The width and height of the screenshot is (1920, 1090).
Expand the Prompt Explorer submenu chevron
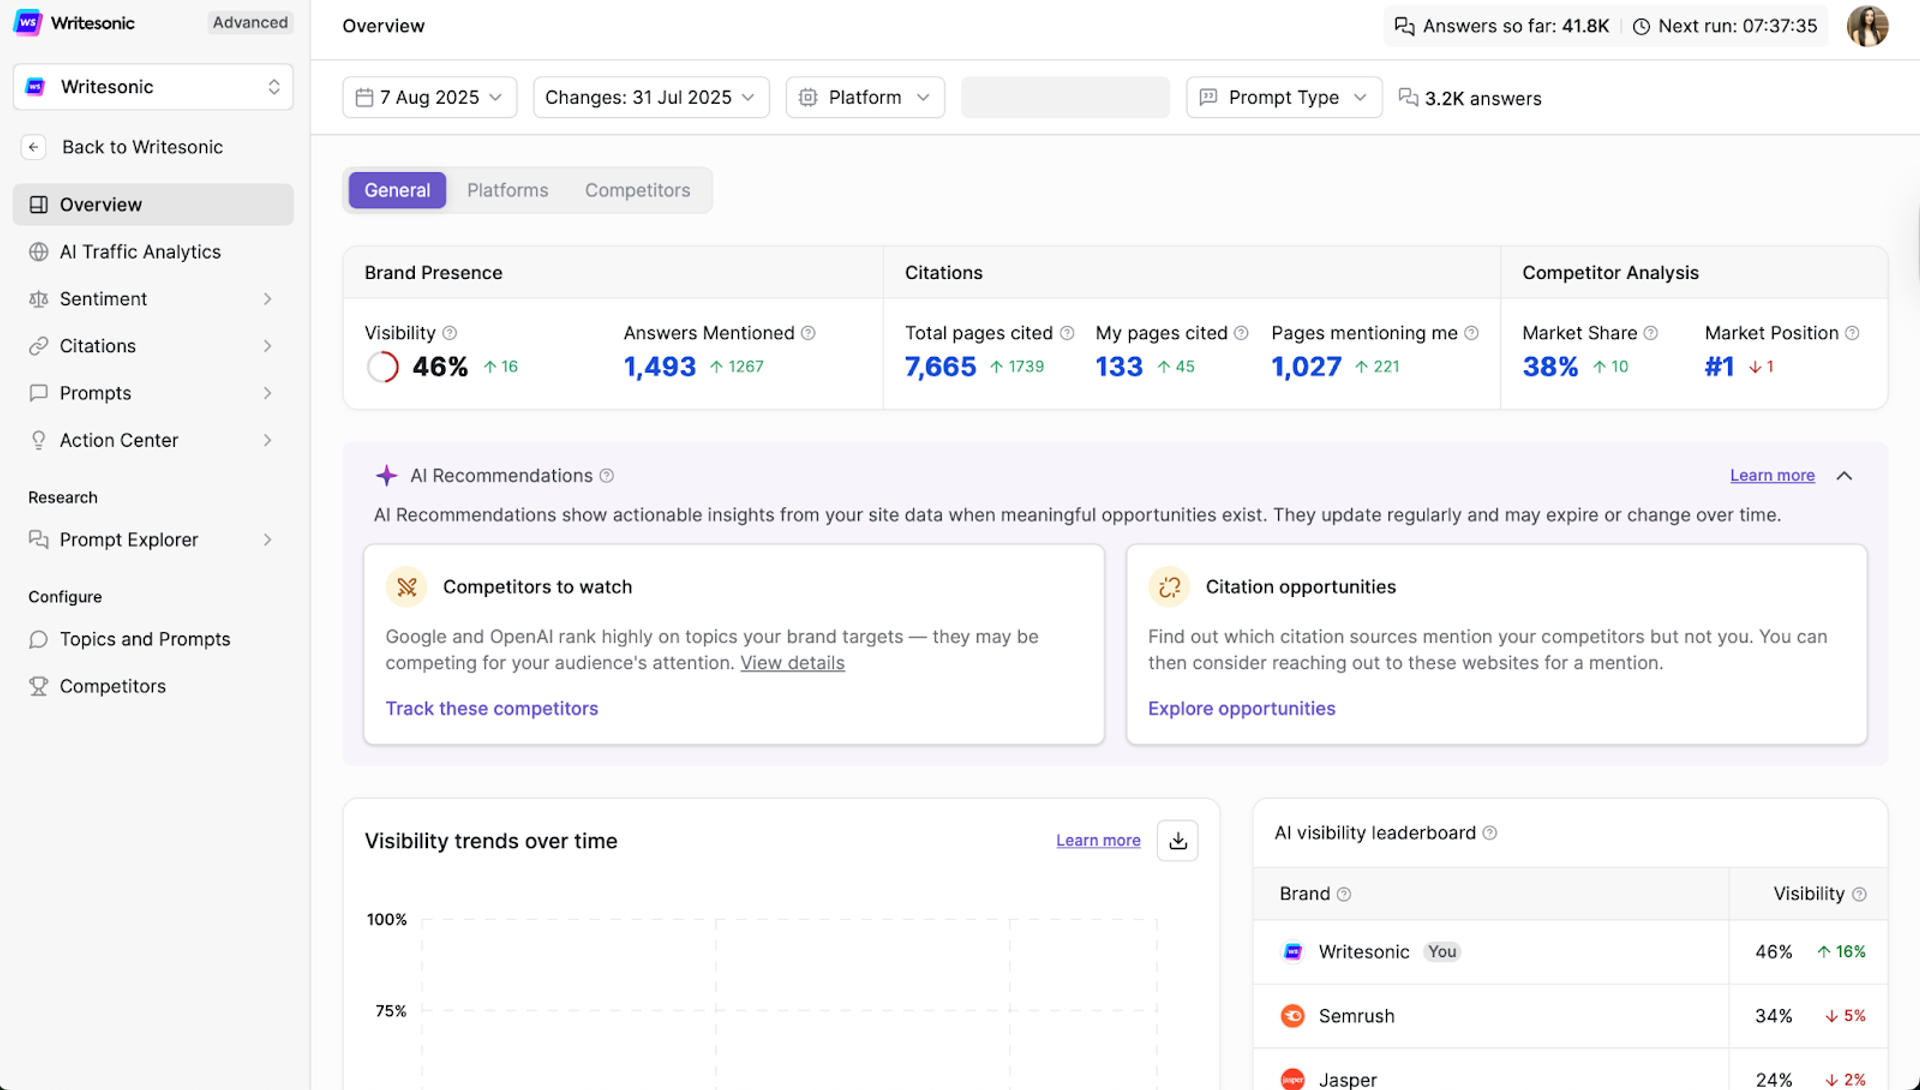tap(268, 540)
